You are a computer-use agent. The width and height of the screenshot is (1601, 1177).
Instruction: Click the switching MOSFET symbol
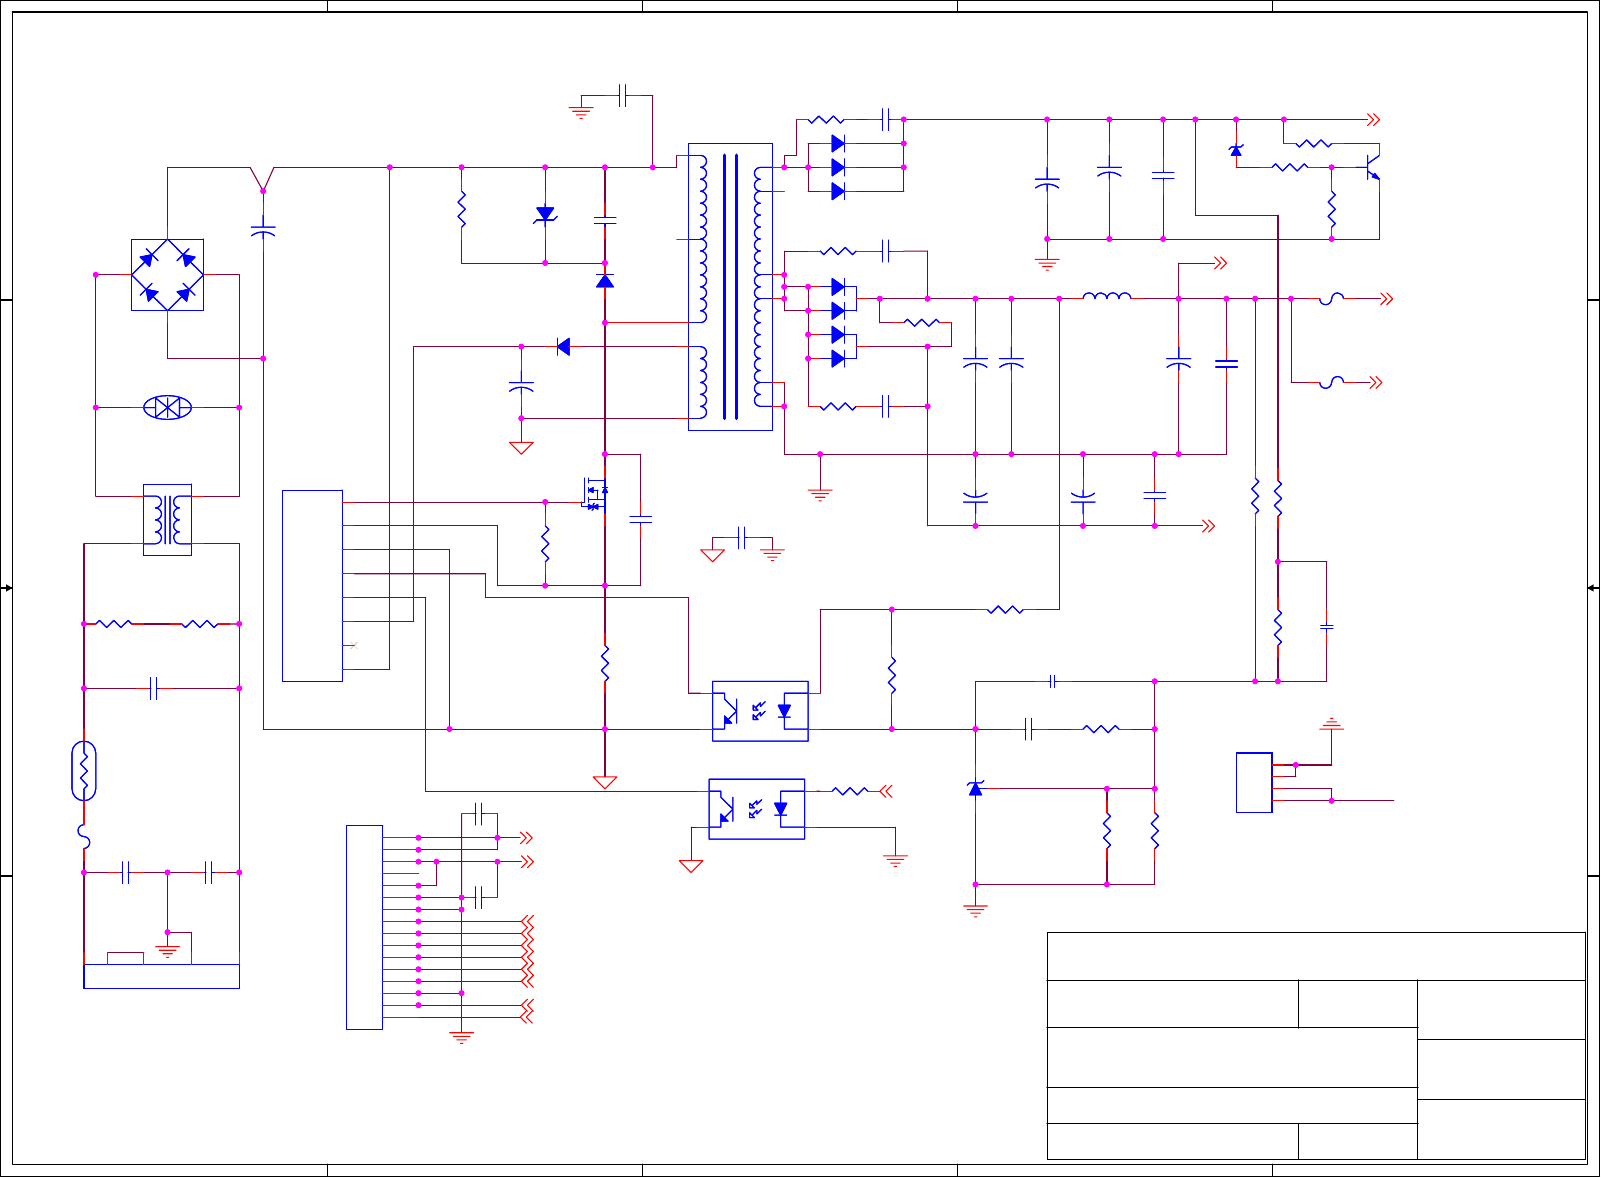click(x=594, y=493)
